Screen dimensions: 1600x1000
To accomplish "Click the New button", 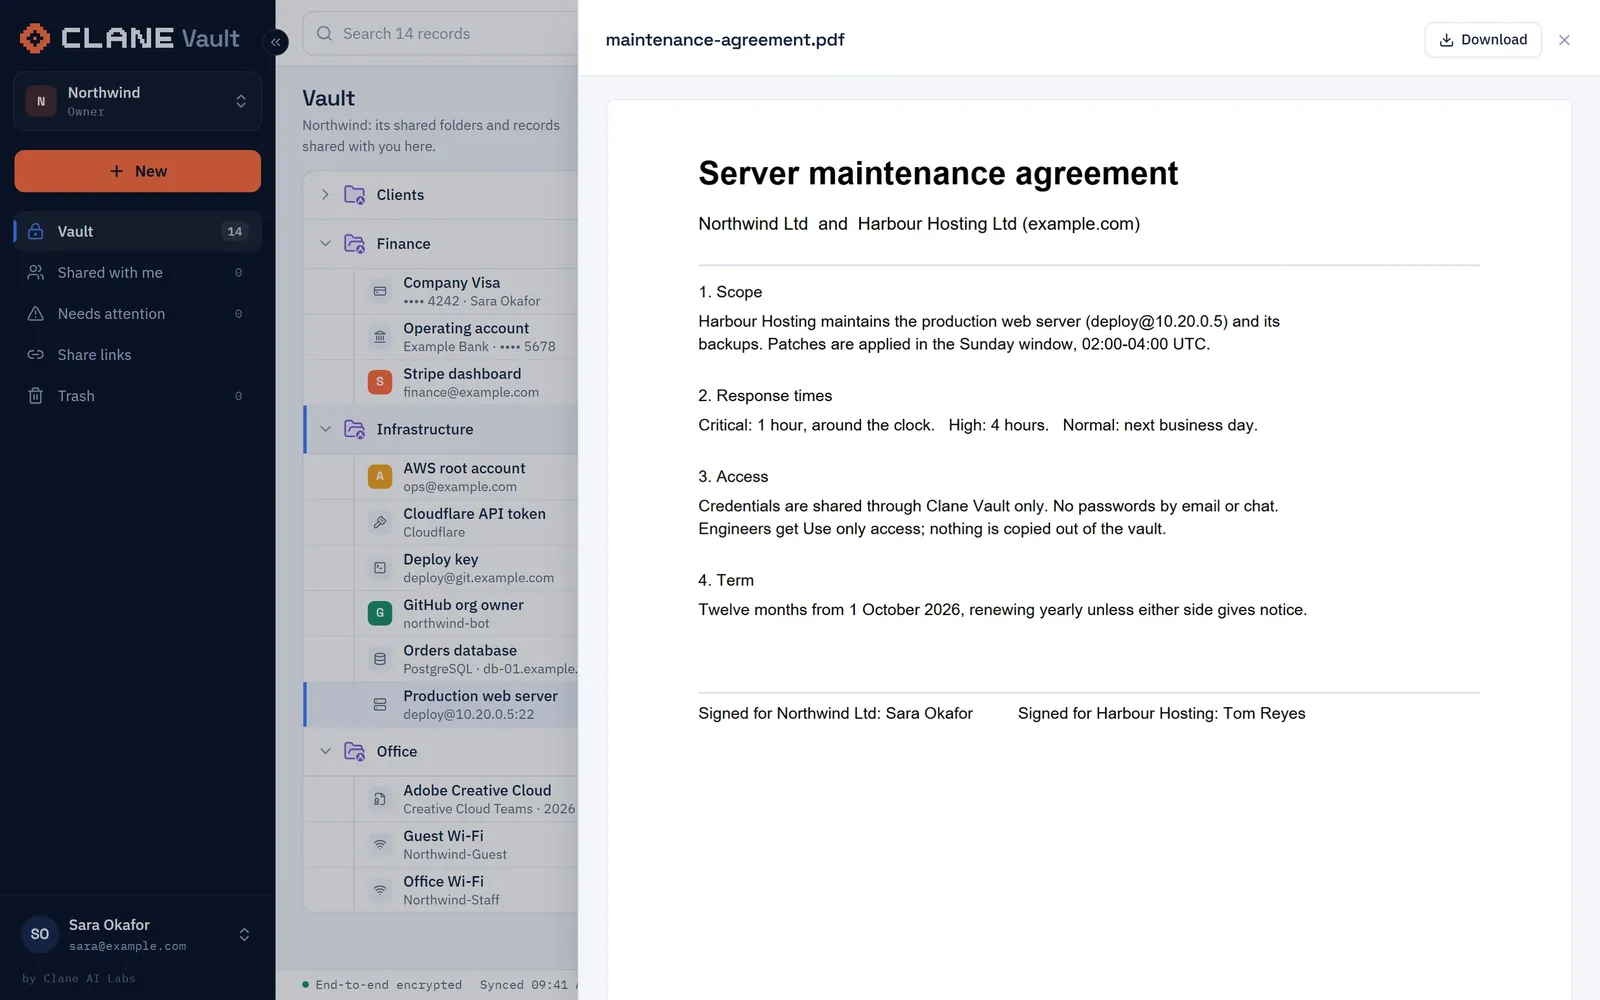I will [138, 171].
